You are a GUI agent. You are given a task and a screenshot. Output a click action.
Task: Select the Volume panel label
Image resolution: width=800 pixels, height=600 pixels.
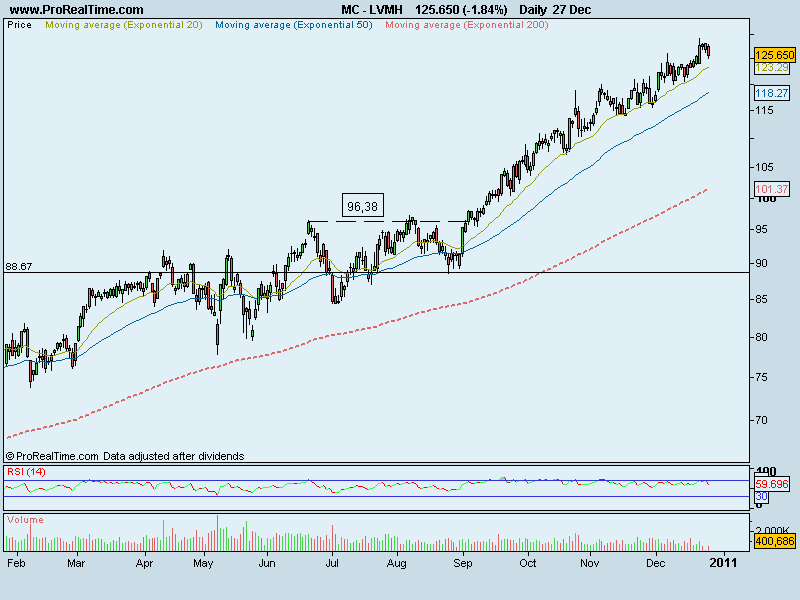coord(25,520)
